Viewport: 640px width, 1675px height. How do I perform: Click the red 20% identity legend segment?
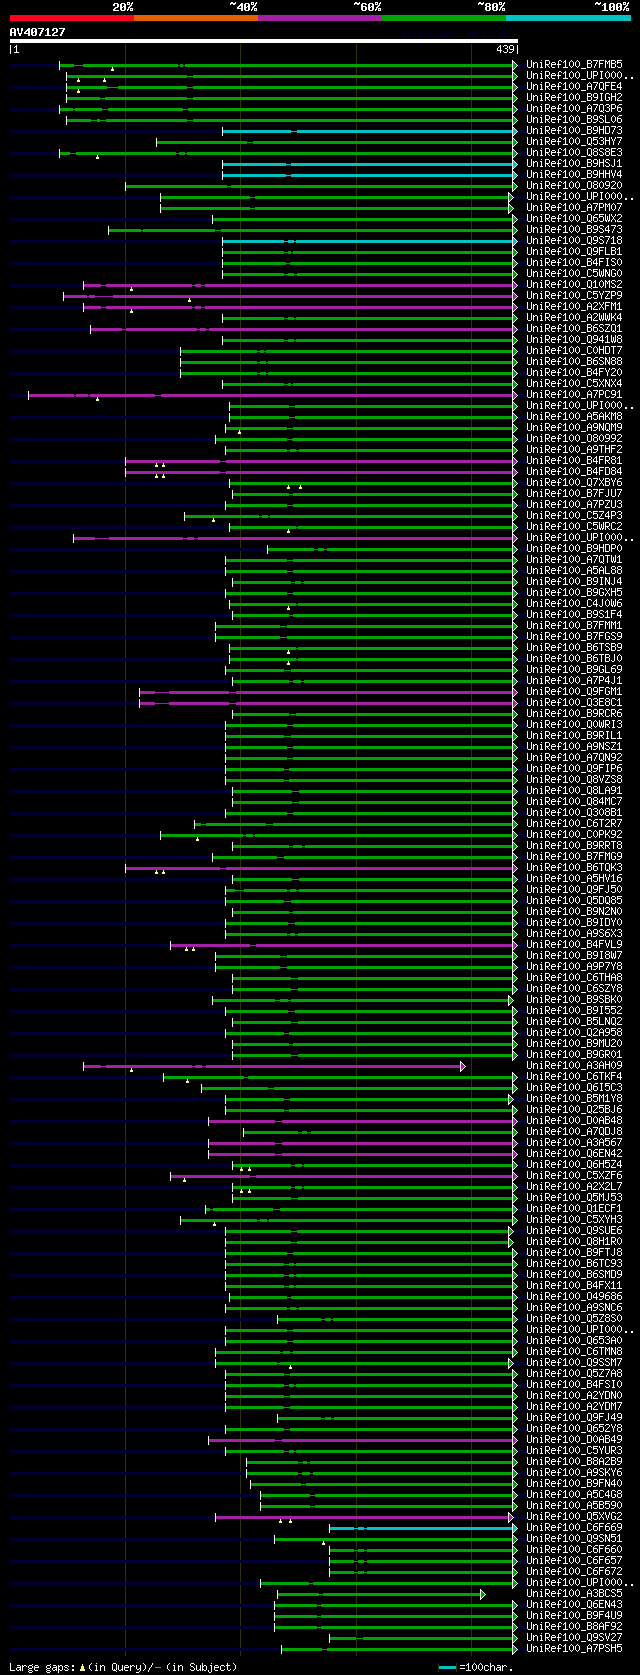(71, 17)
